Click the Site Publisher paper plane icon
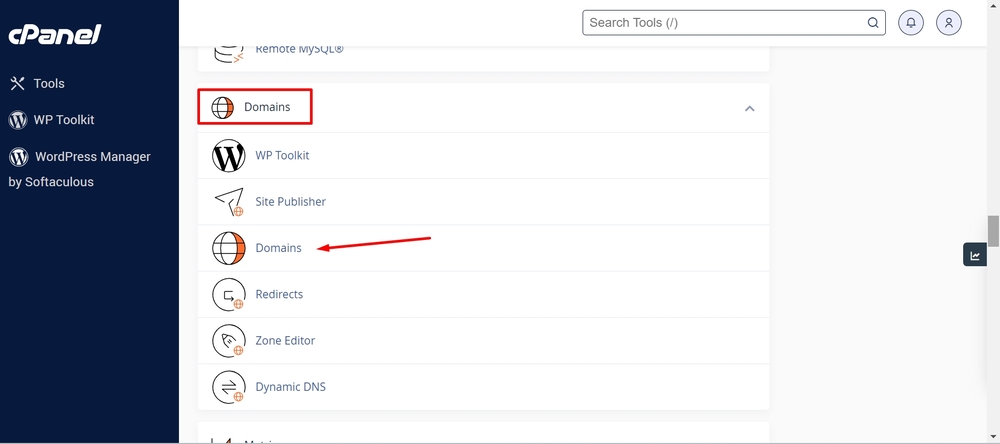Screen dimensions: 1000x444 (x=229, y=202)
